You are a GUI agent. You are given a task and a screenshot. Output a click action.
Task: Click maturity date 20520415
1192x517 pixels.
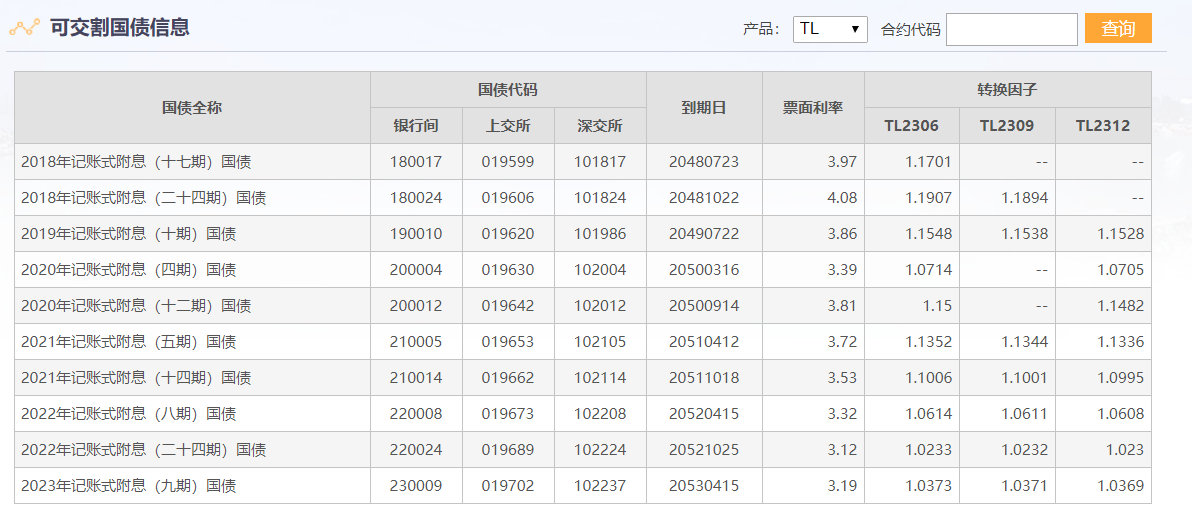point(704,414)
